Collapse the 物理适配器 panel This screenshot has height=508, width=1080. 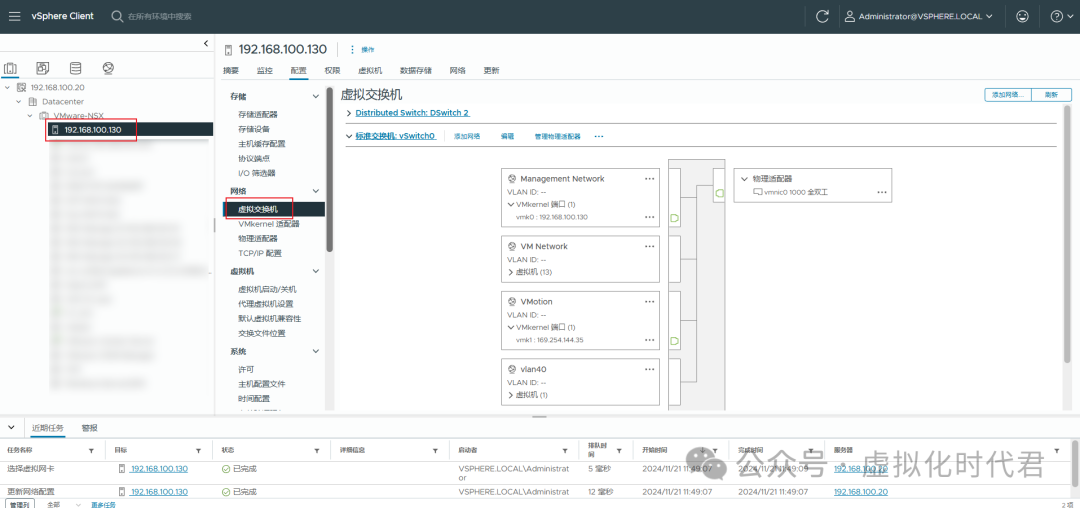pyautogui.click(x=744, y=179)
